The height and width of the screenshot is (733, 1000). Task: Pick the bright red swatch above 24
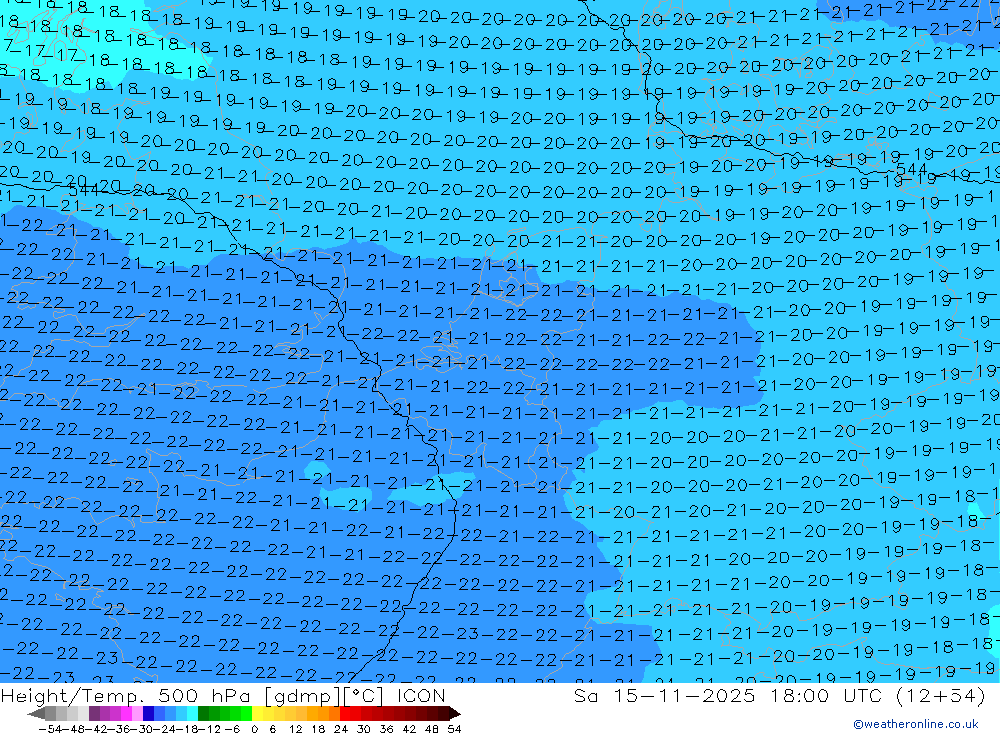click(345, 714)
